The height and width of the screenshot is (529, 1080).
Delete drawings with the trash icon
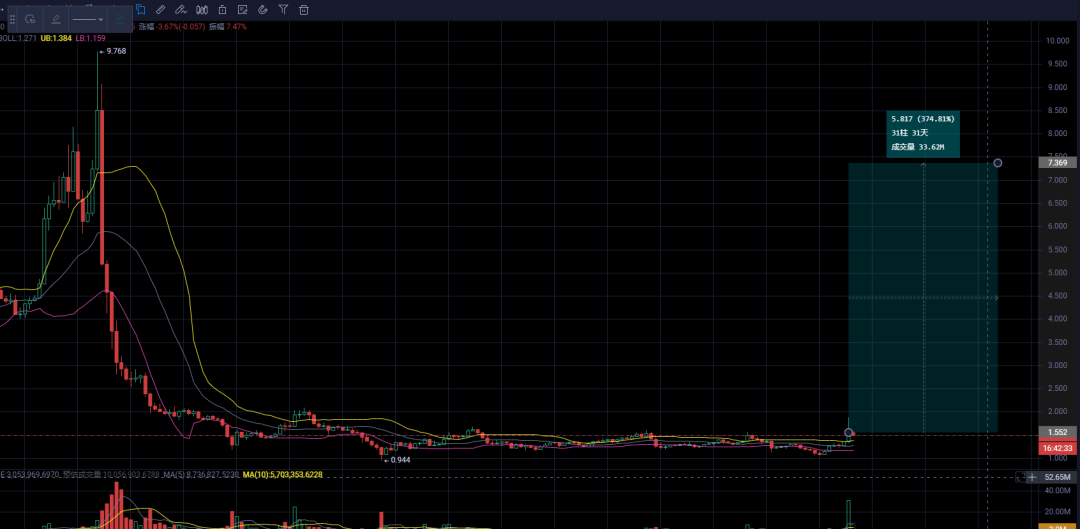click(x=304, y=10)
